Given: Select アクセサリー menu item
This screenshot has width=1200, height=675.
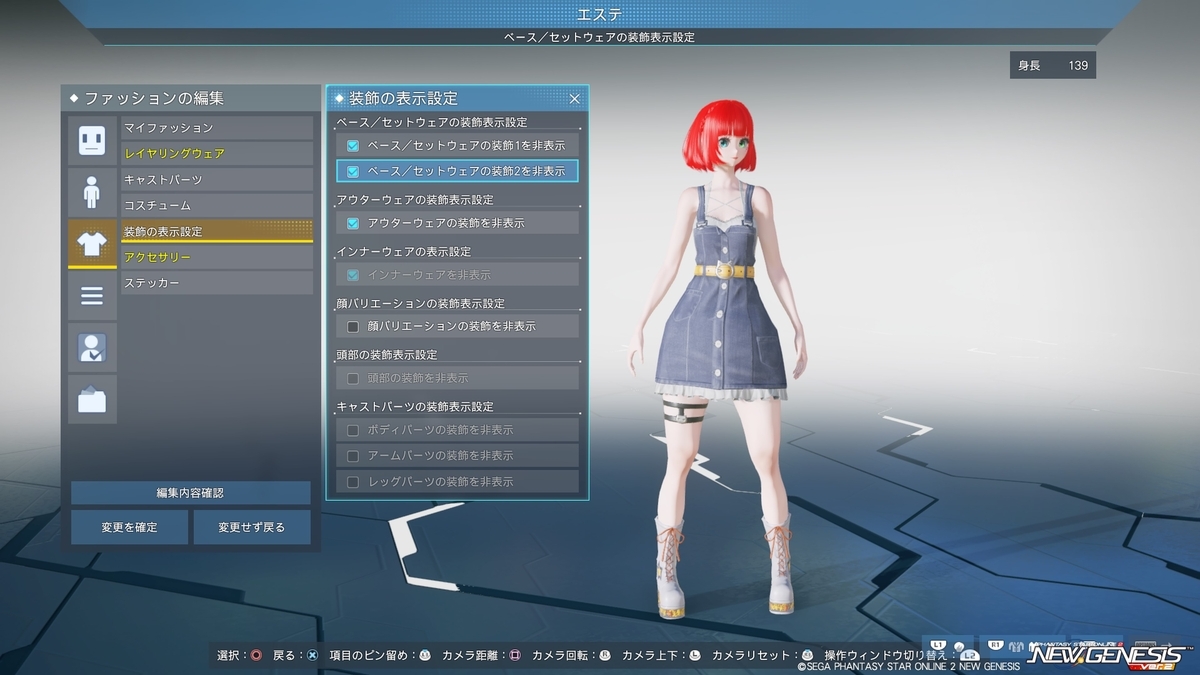Looking at the screenshot, I should click(x=217, y=258).
